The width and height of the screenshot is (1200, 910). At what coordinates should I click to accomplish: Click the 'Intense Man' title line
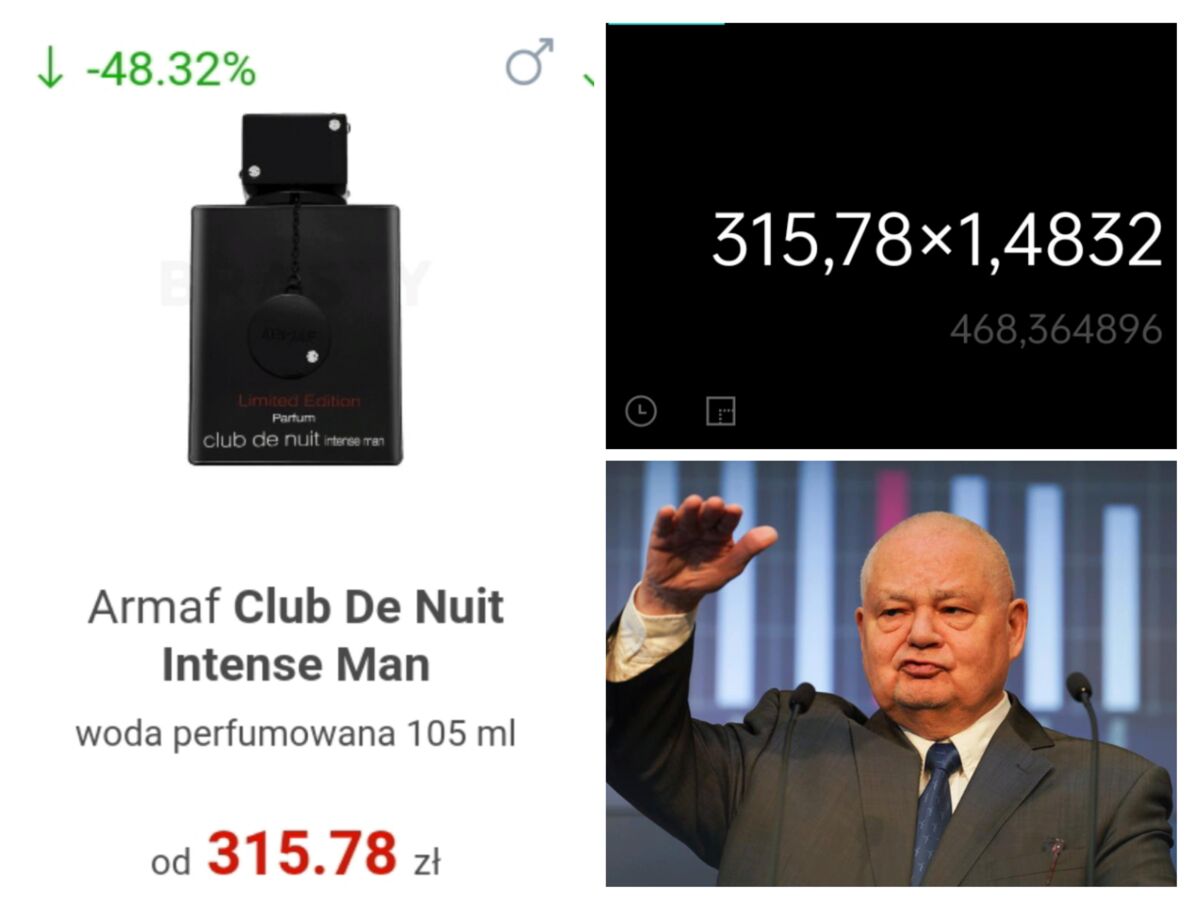[296, 665]
